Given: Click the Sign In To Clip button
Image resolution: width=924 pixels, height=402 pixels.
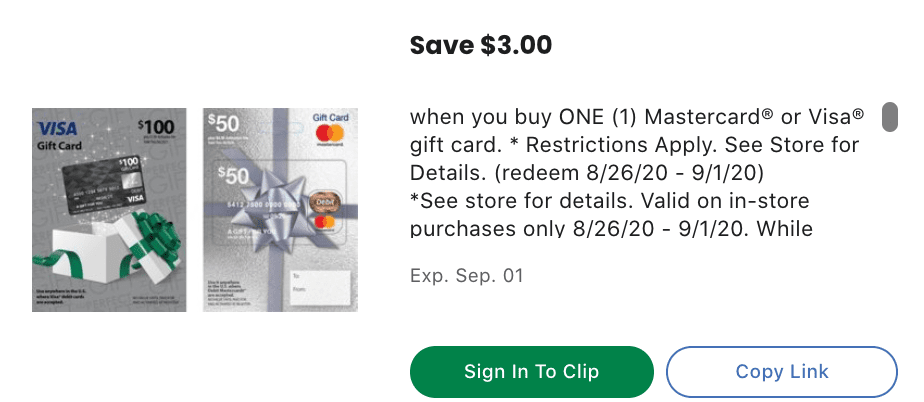Looking at the screenshot, I should coord(531,372).
